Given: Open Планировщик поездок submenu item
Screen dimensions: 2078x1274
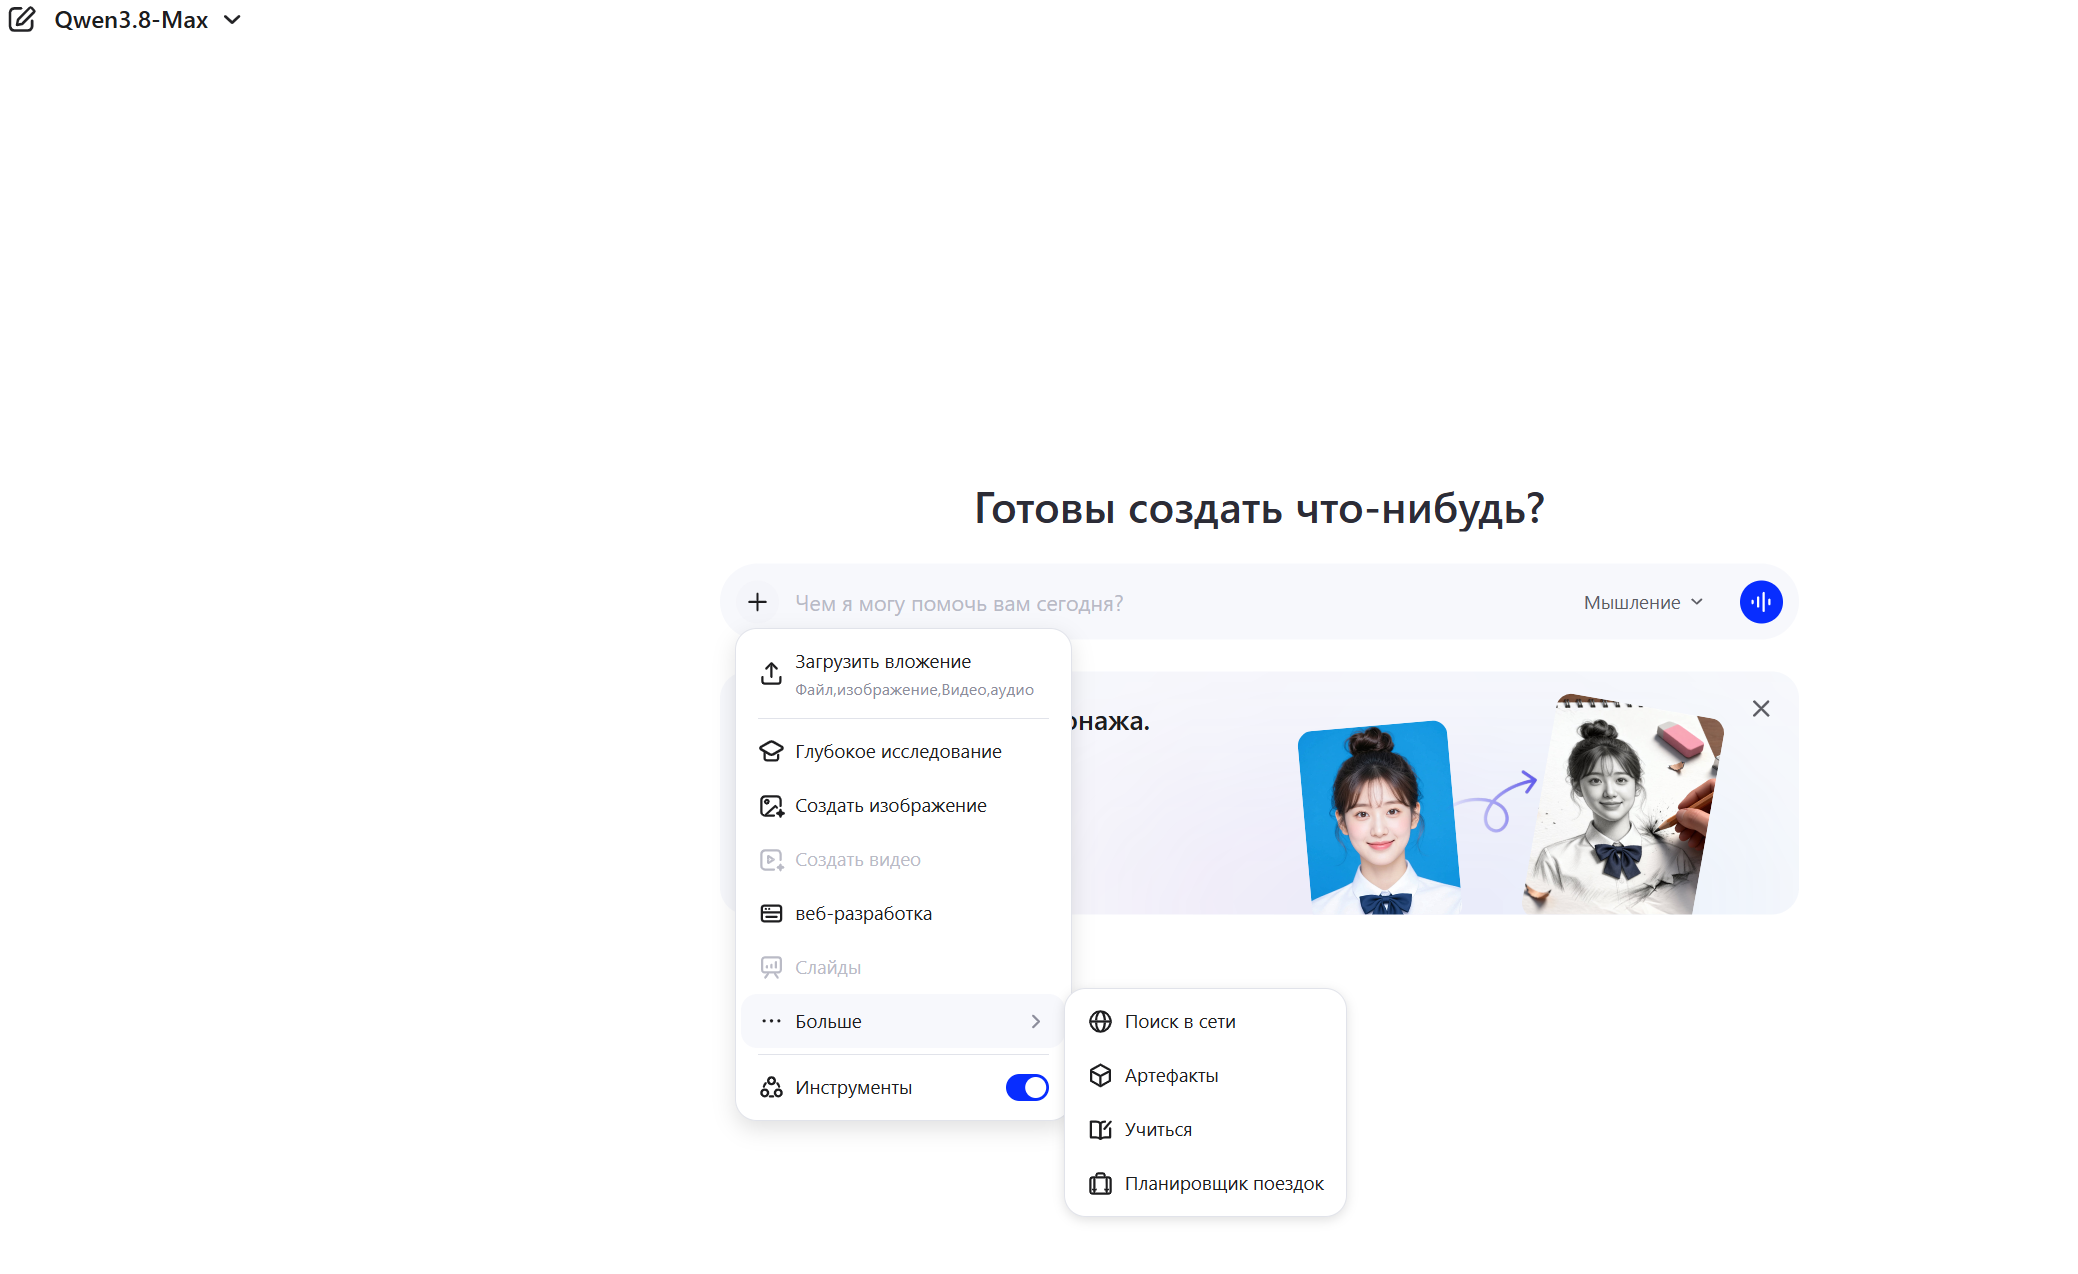Looking at the screenshot, I should pyautogui.click(x=1205, y=1183).
